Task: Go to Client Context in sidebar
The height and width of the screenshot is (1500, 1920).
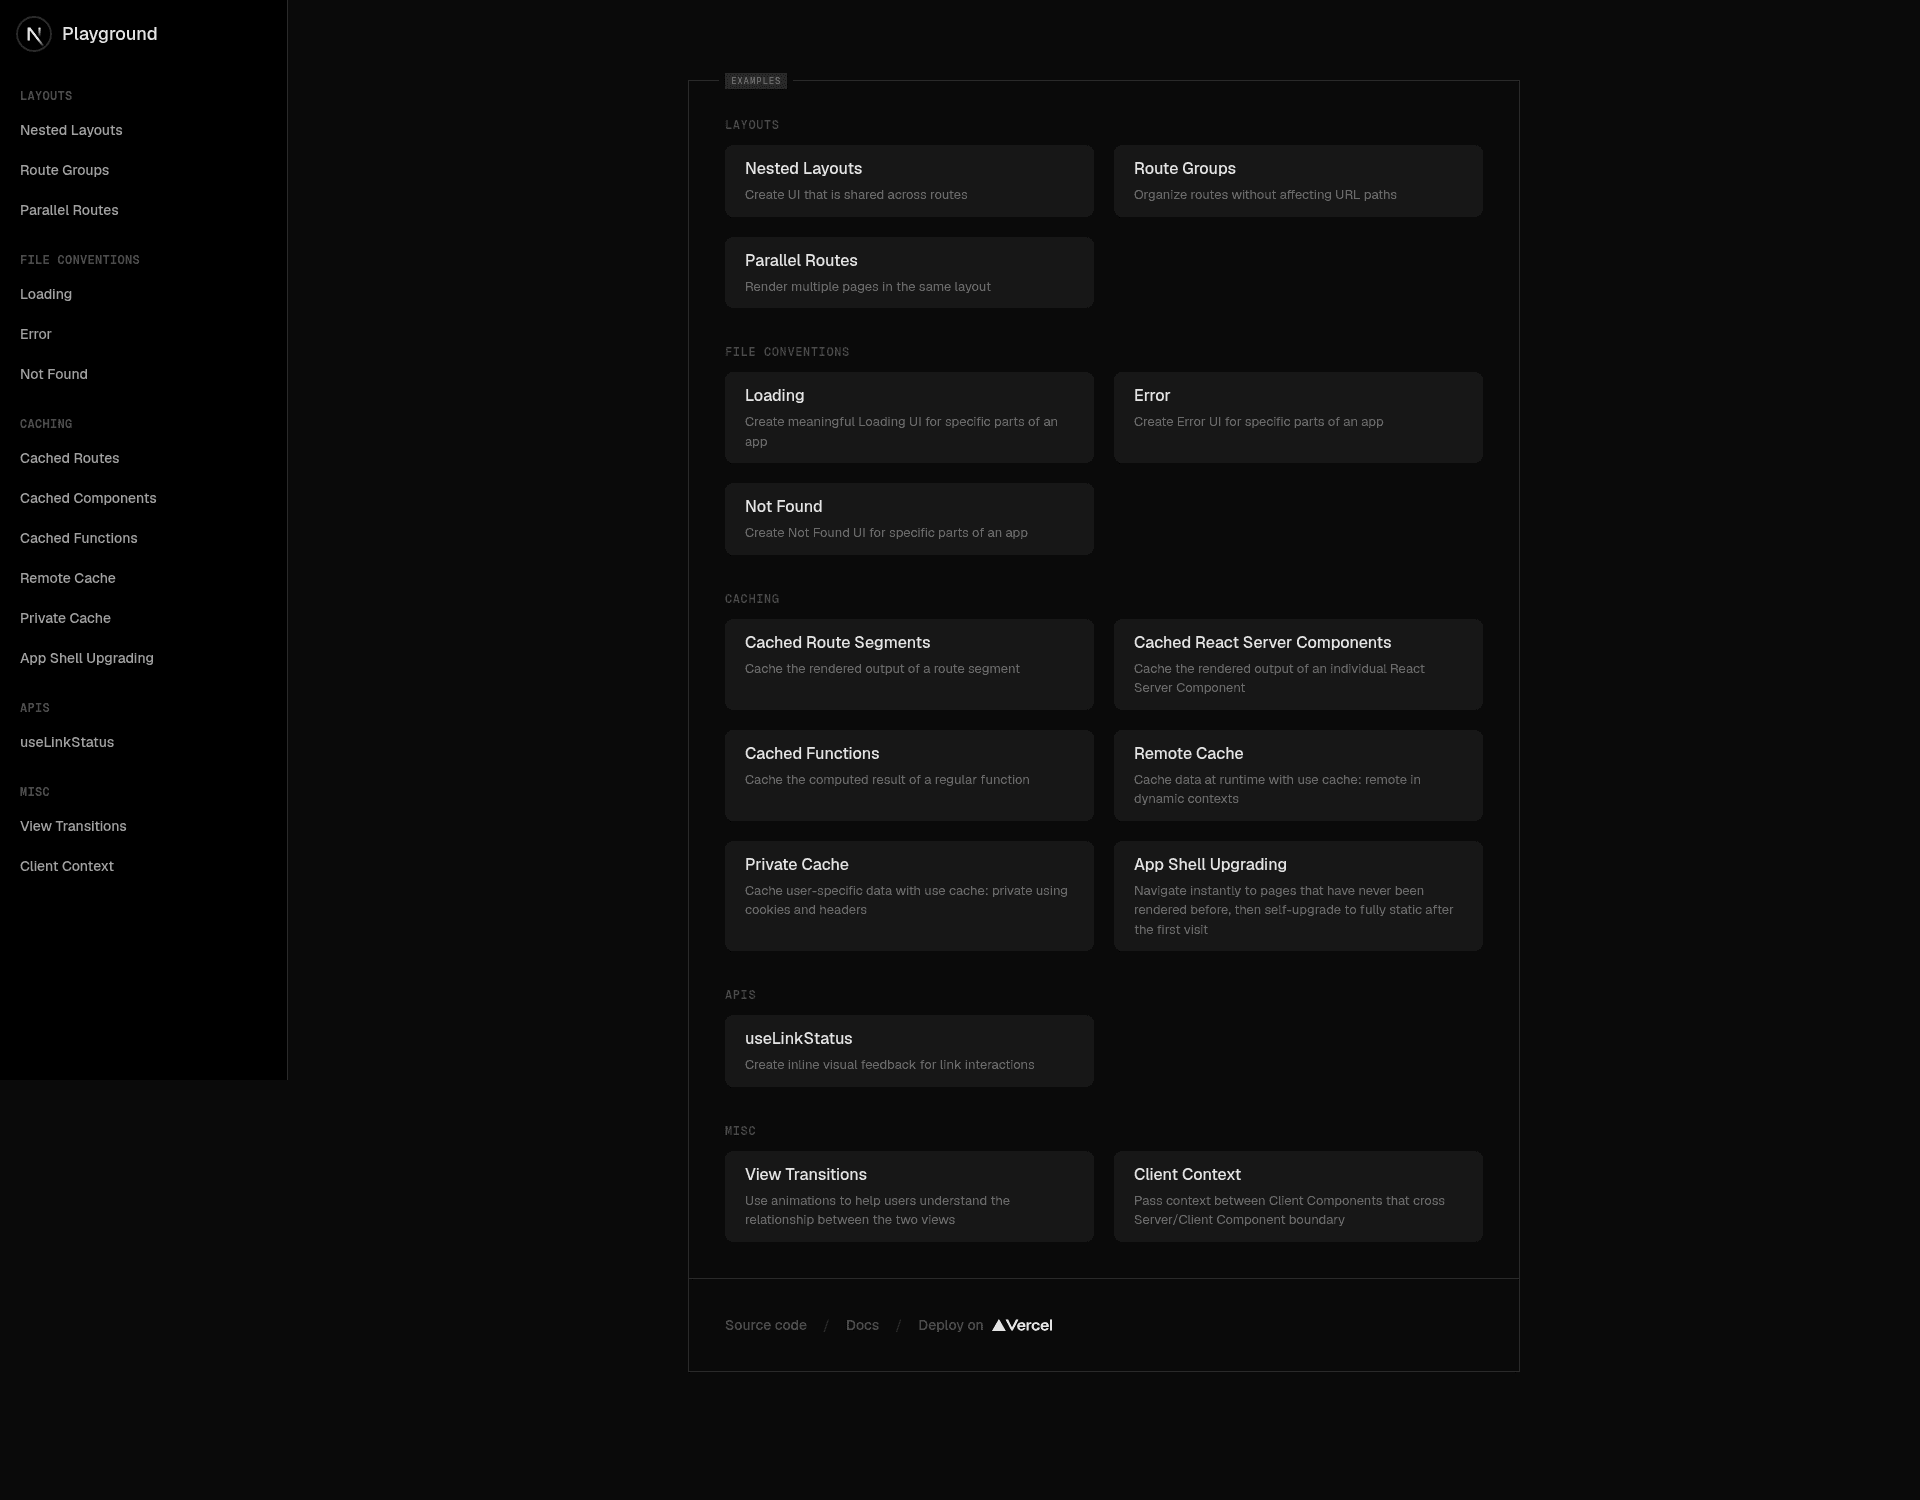Action: pyautogui.click(x=67, y=866)
